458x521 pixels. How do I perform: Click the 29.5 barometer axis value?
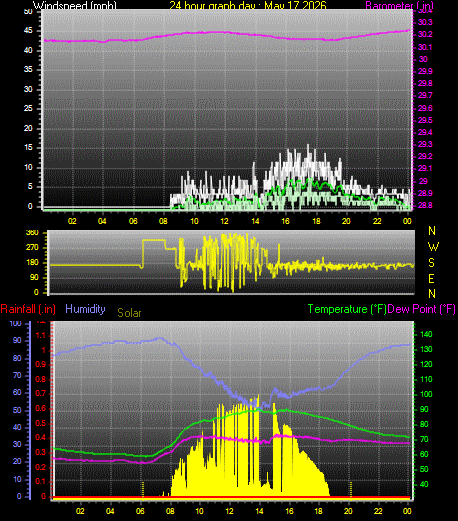click(x=425, y=120)
